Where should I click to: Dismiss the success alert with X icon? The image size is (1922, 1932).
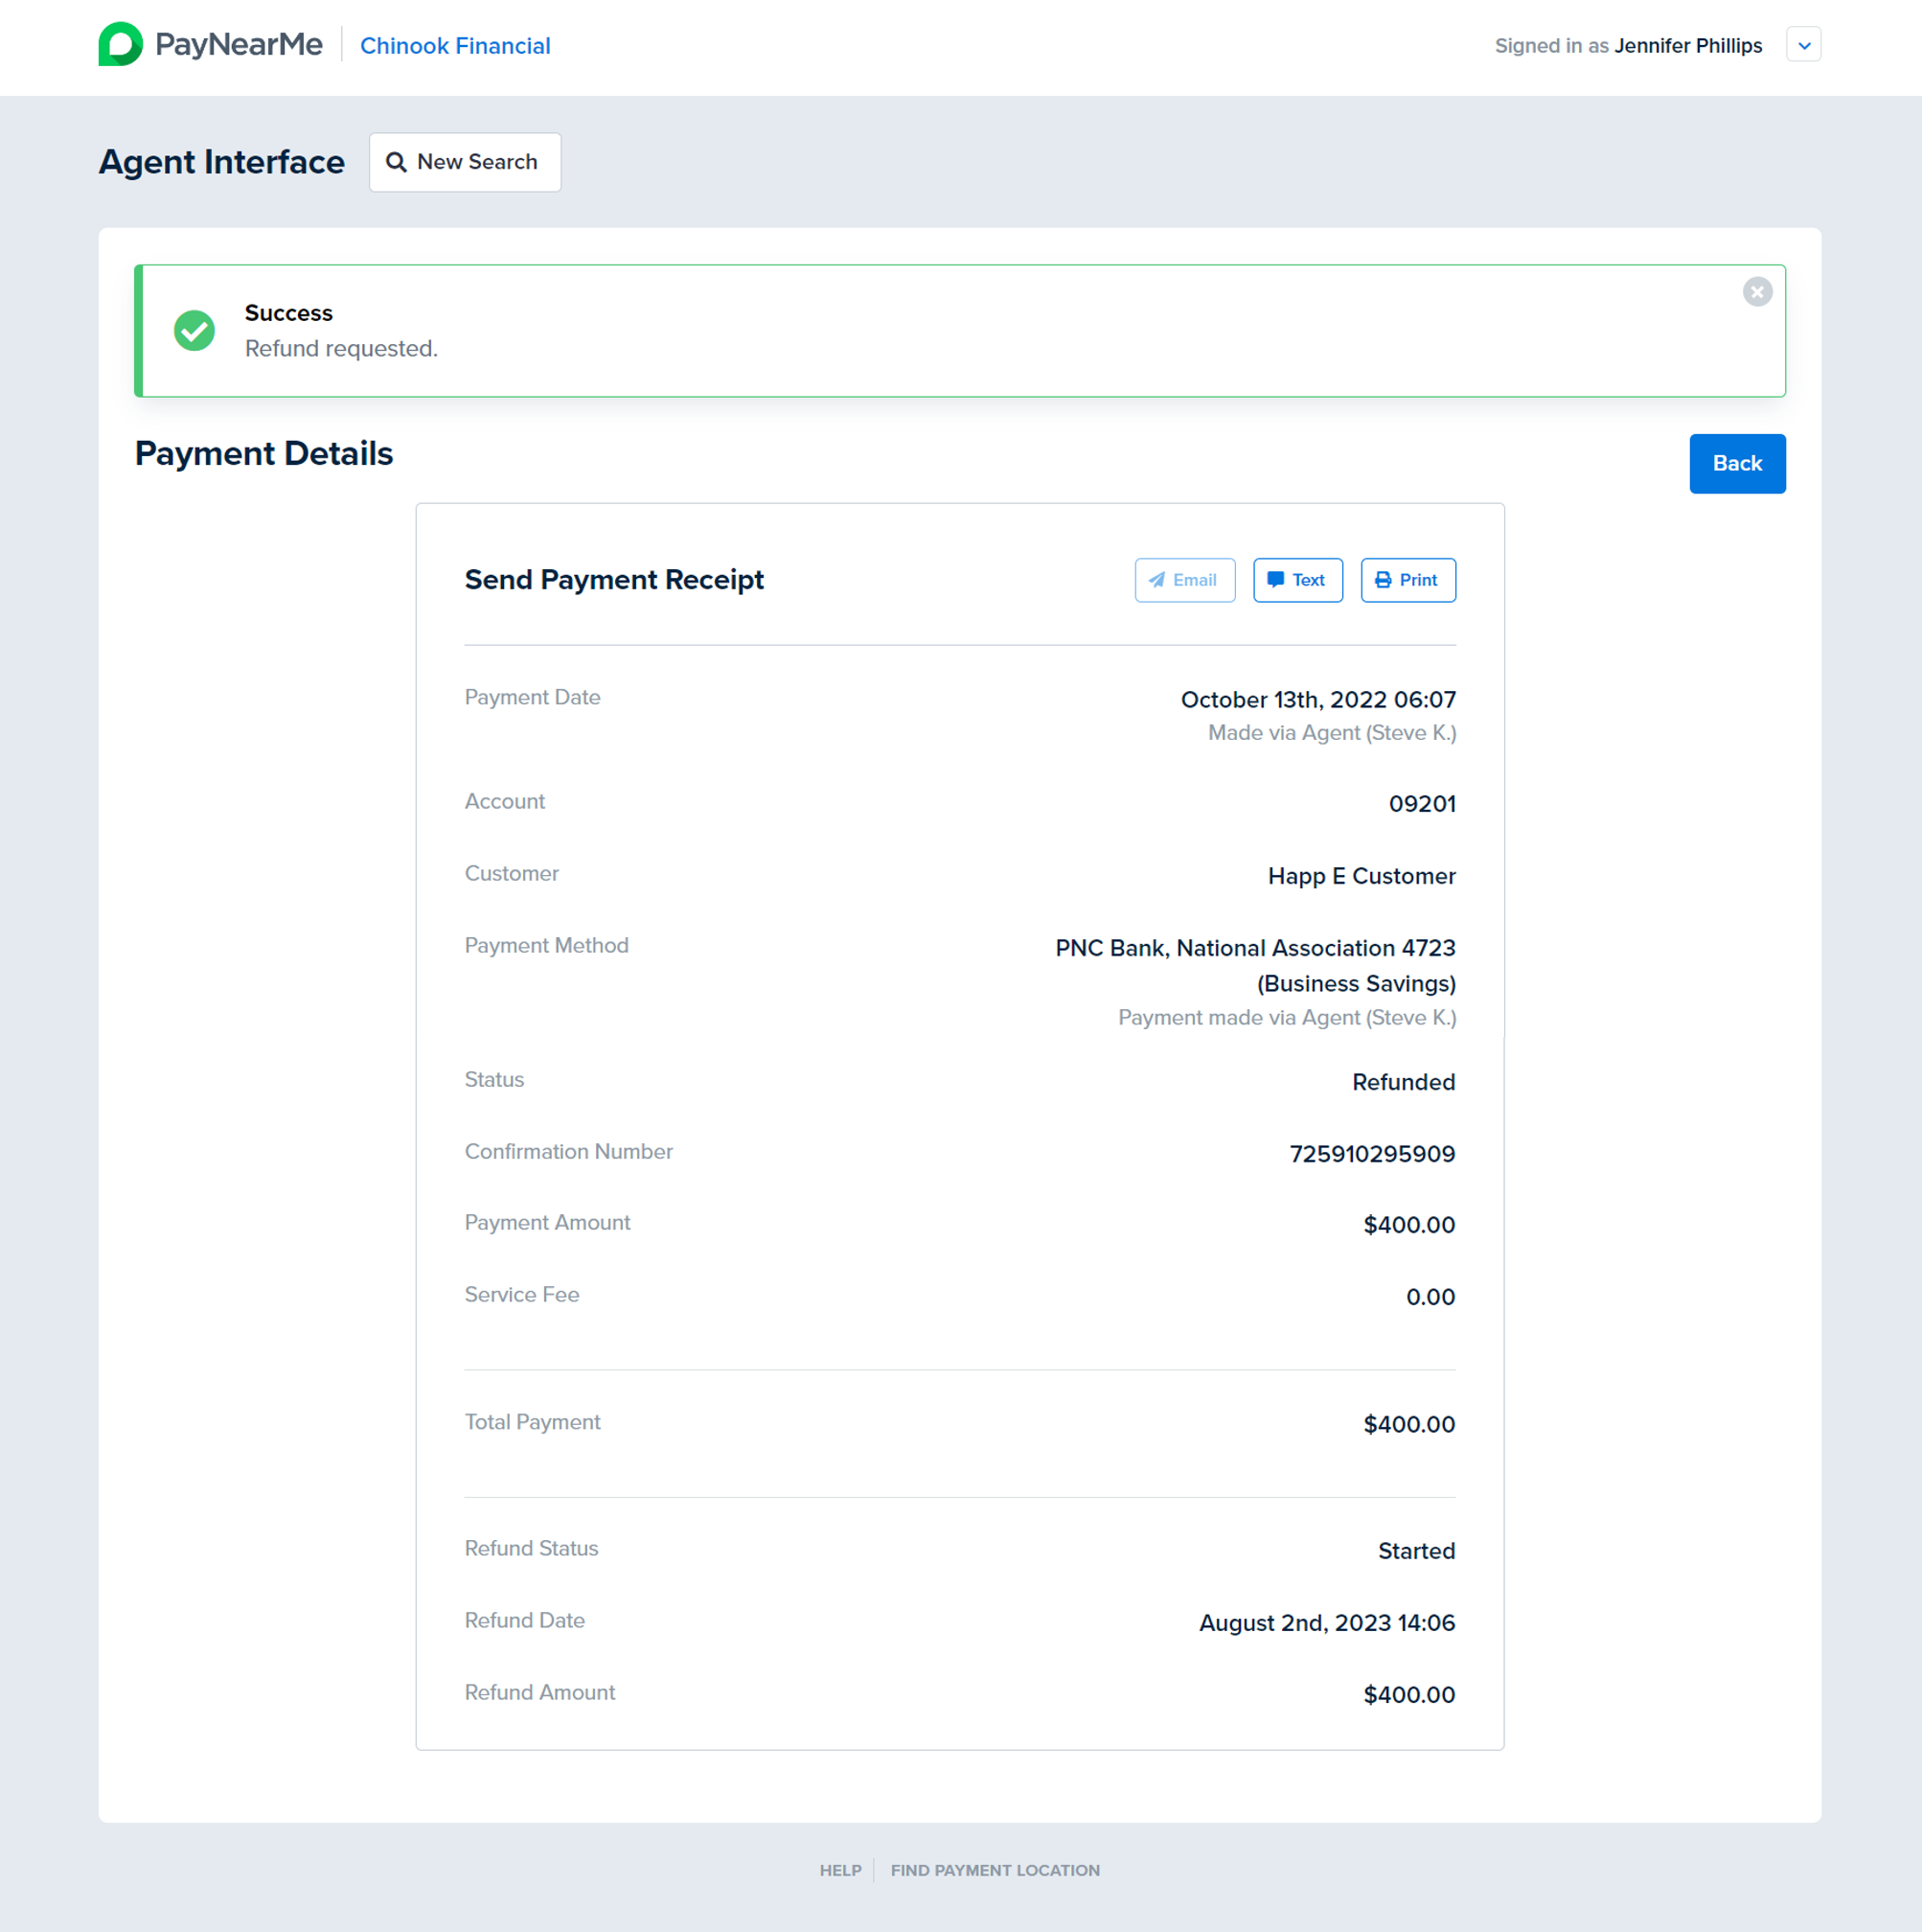(1756, 291)
